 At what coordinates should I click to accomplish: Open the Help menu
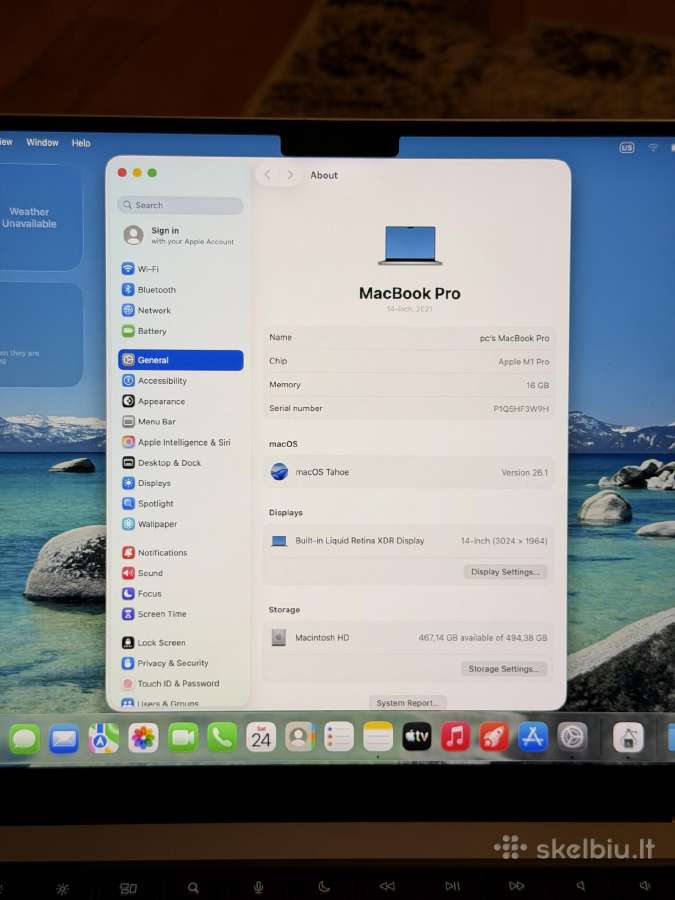click(81, 143)
